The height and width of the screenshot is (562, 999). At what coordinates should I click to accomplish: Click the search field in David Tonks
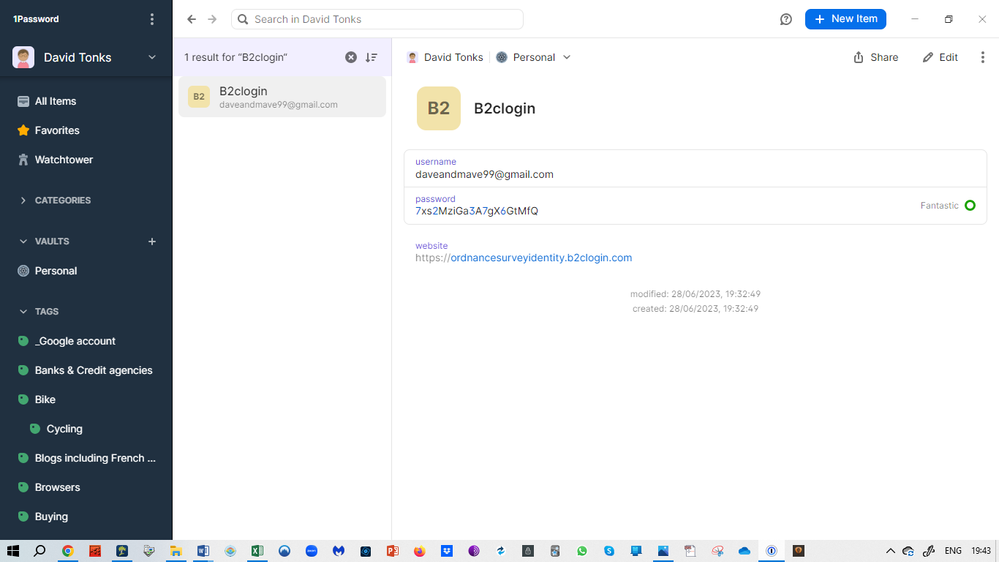click(380, 19)
